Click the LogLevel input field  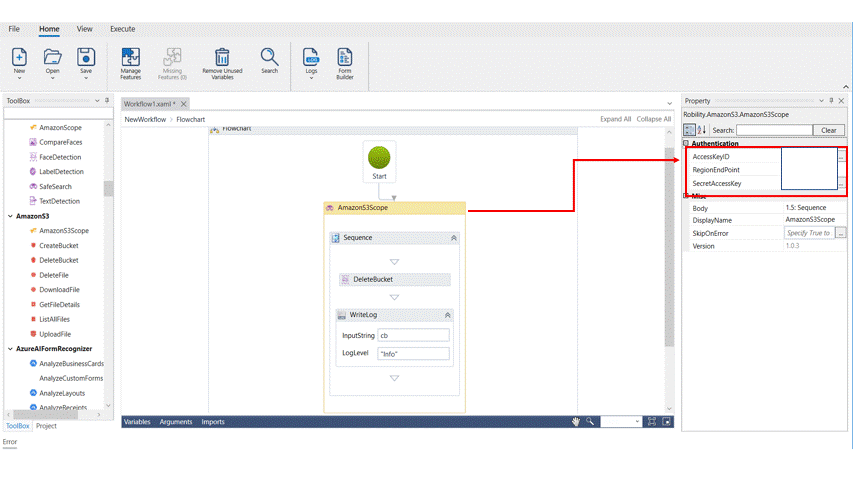coord(413,354)
